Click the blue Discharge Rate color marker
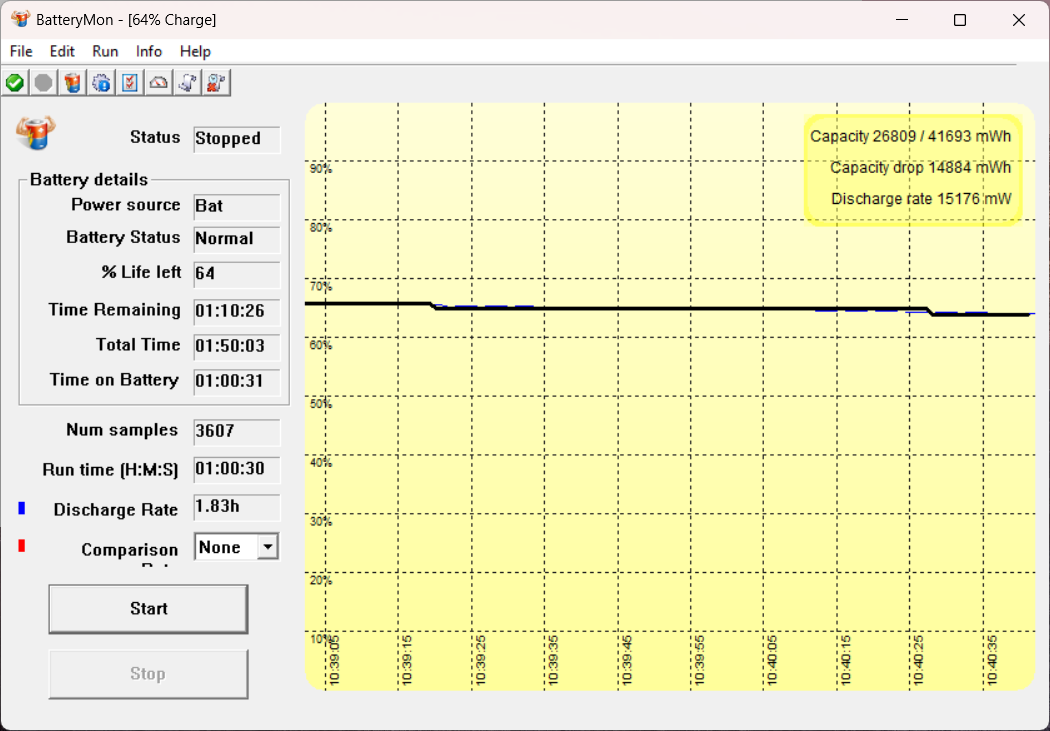Screen dimensions: 1050x731 21,508
